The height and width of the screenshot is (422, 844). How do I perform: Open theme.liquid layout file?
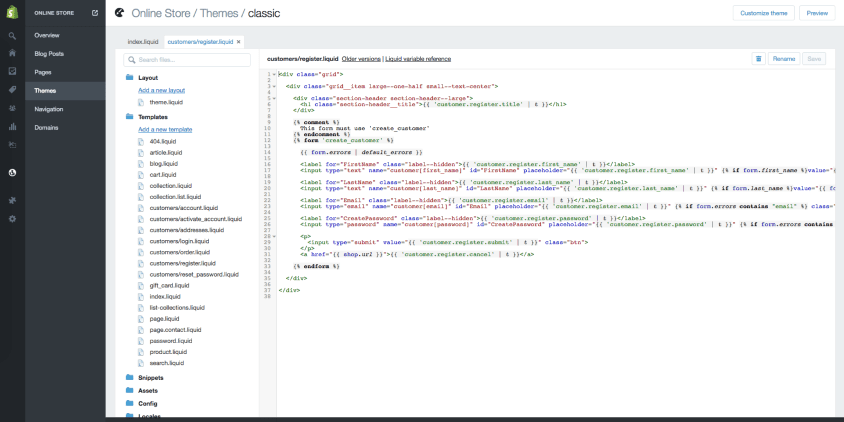coord(165,102)
